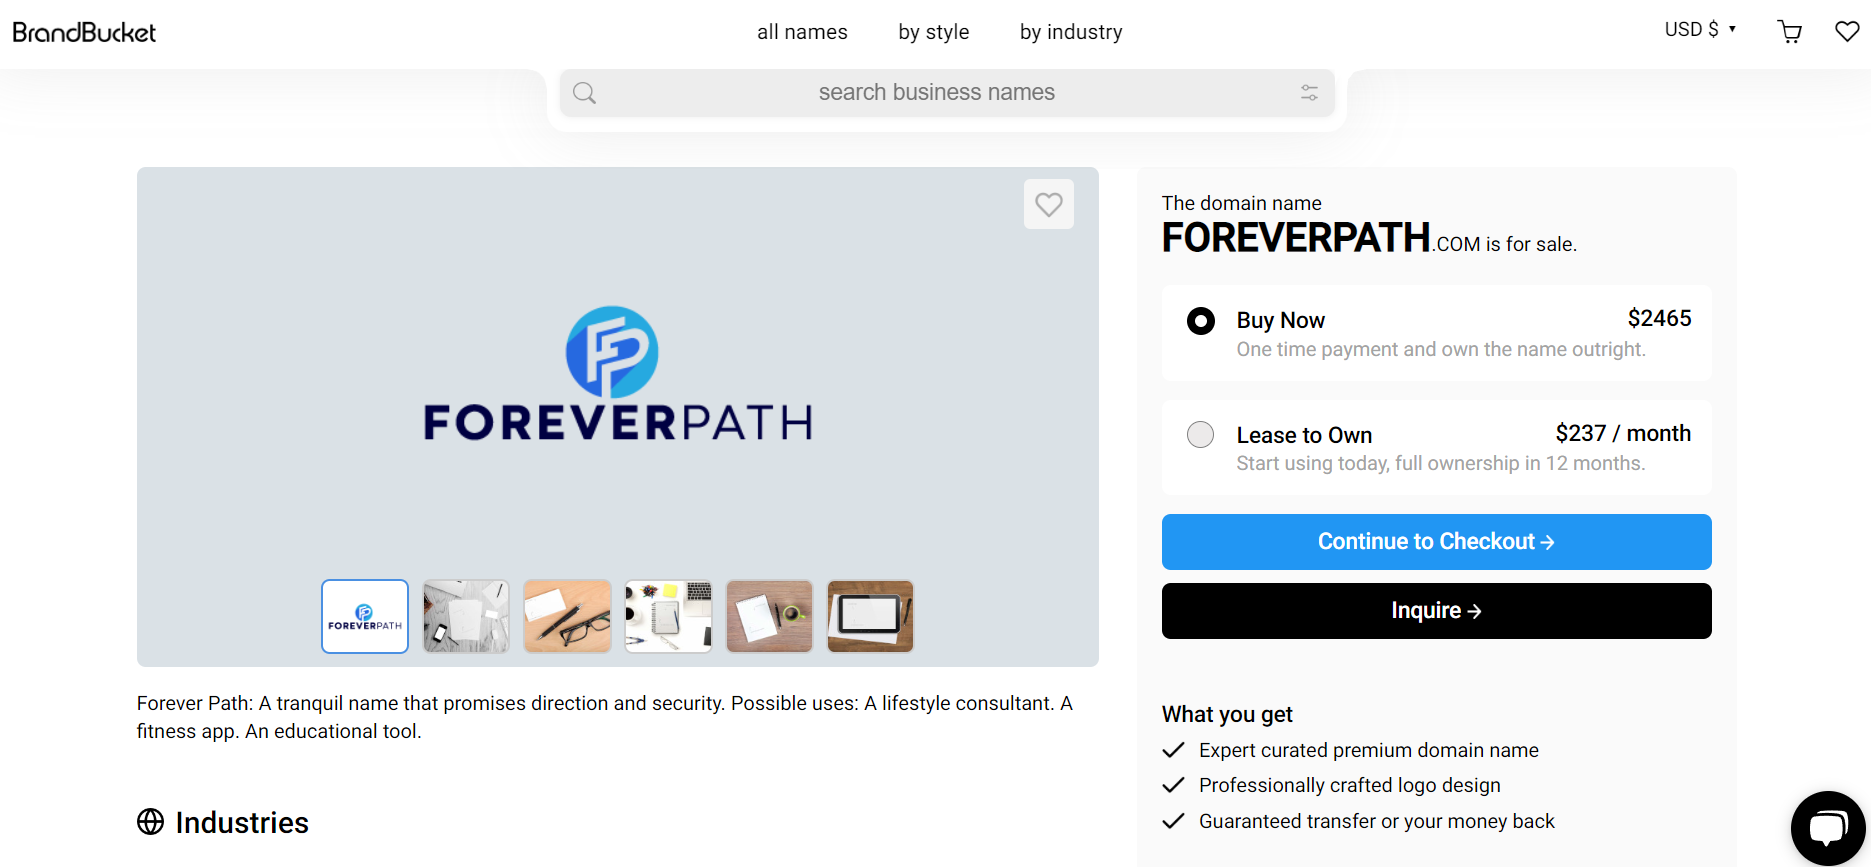Image resolution: width=1871 pixels, height=867 pixels.
Task: Open favorites heart icon in header
Action: click(x=1847, y=32)
